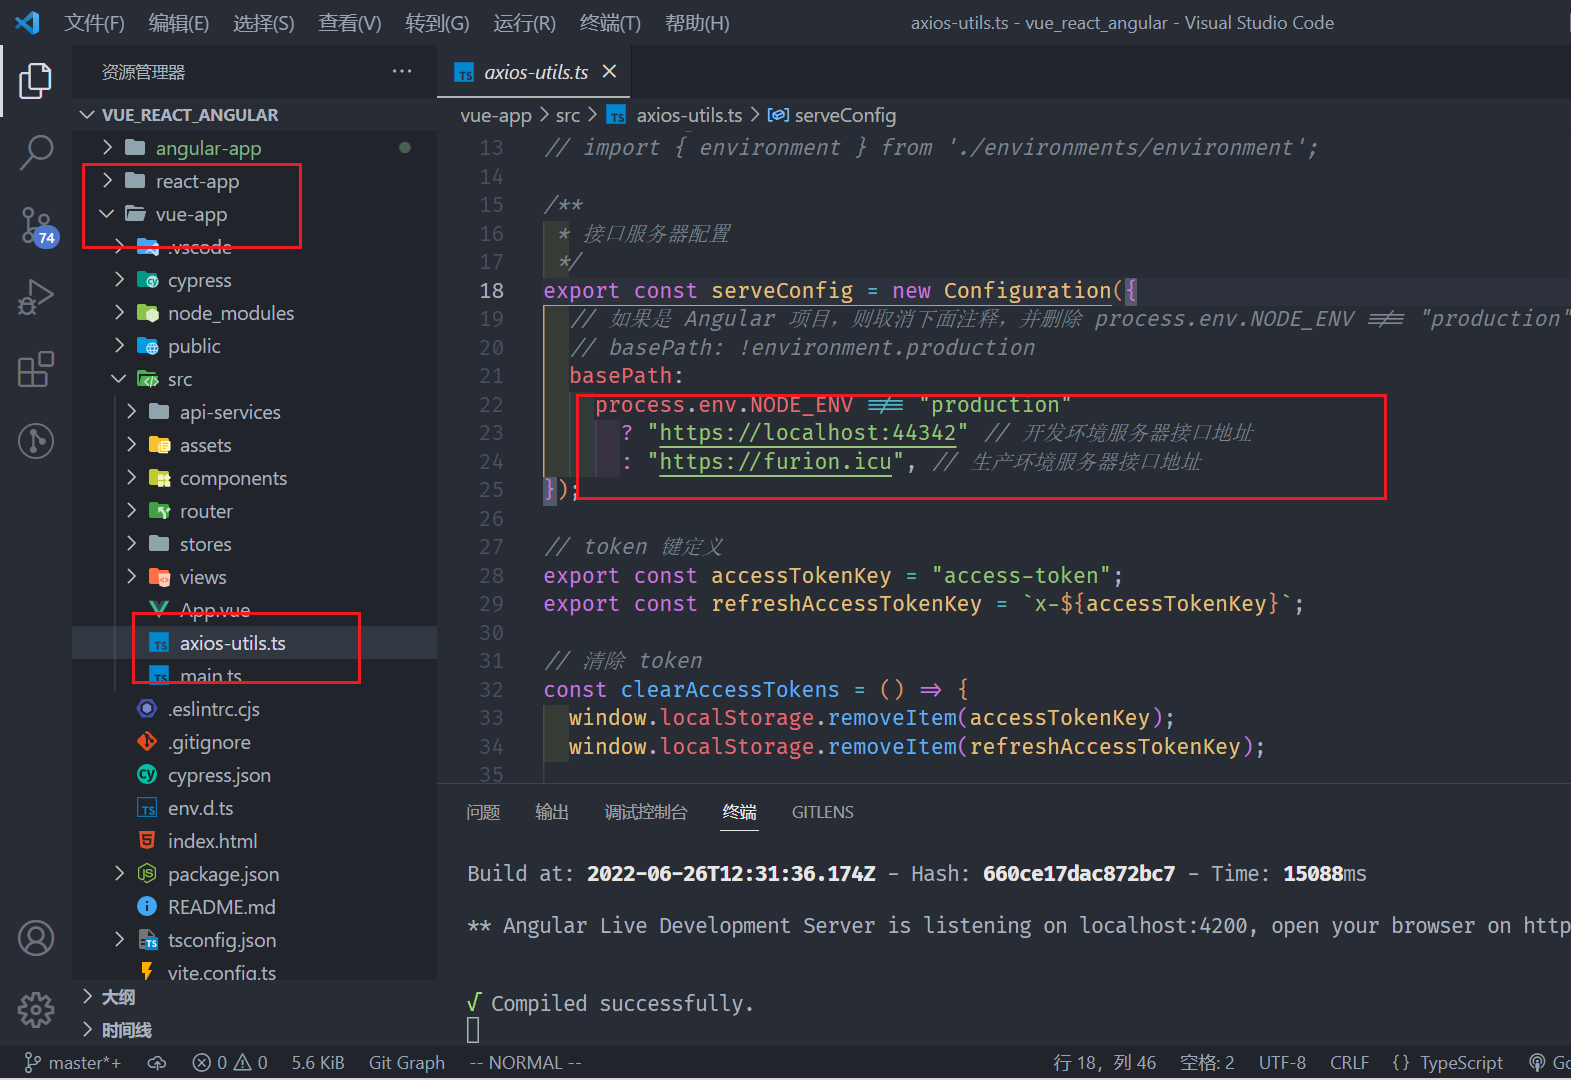The image size is (1571, 1080).
Task: Open the Manage gear settings icon
Action: (36, 1010)
